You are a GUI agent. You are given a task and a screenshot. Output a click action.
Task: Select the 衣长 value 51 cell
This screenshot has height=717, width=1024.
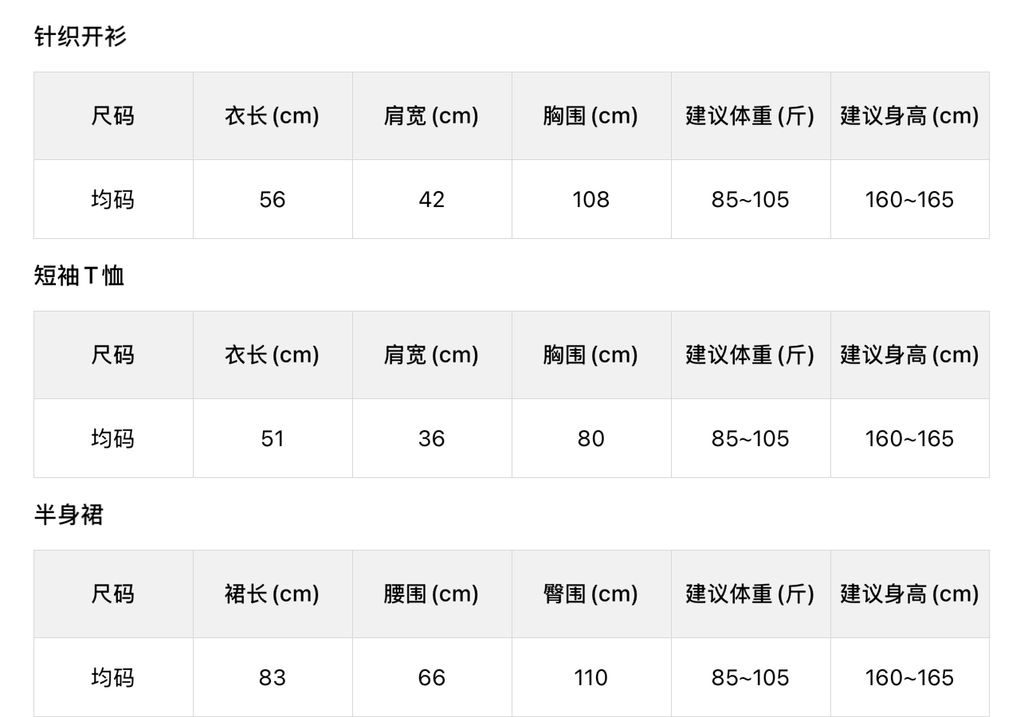pos(272,438)
